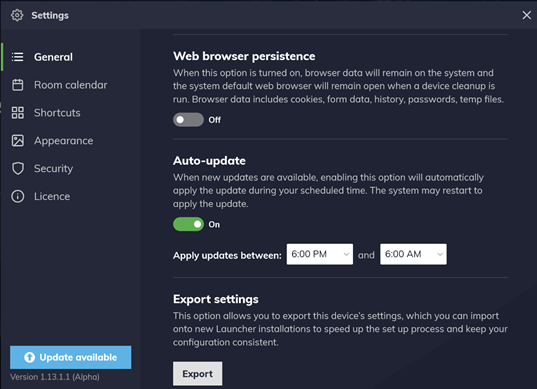Click the Settings title text
This screenshot has width=537, height=389.
50,15
